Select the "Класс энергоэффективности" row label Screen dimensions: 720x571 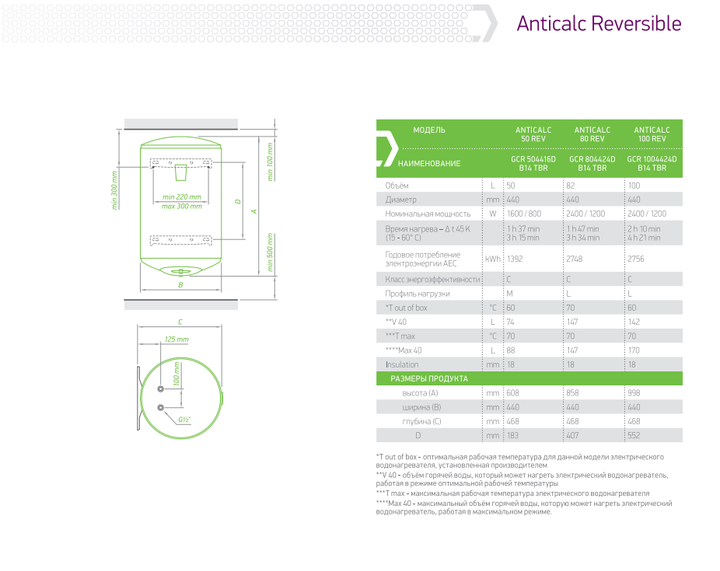pos(433,279)
